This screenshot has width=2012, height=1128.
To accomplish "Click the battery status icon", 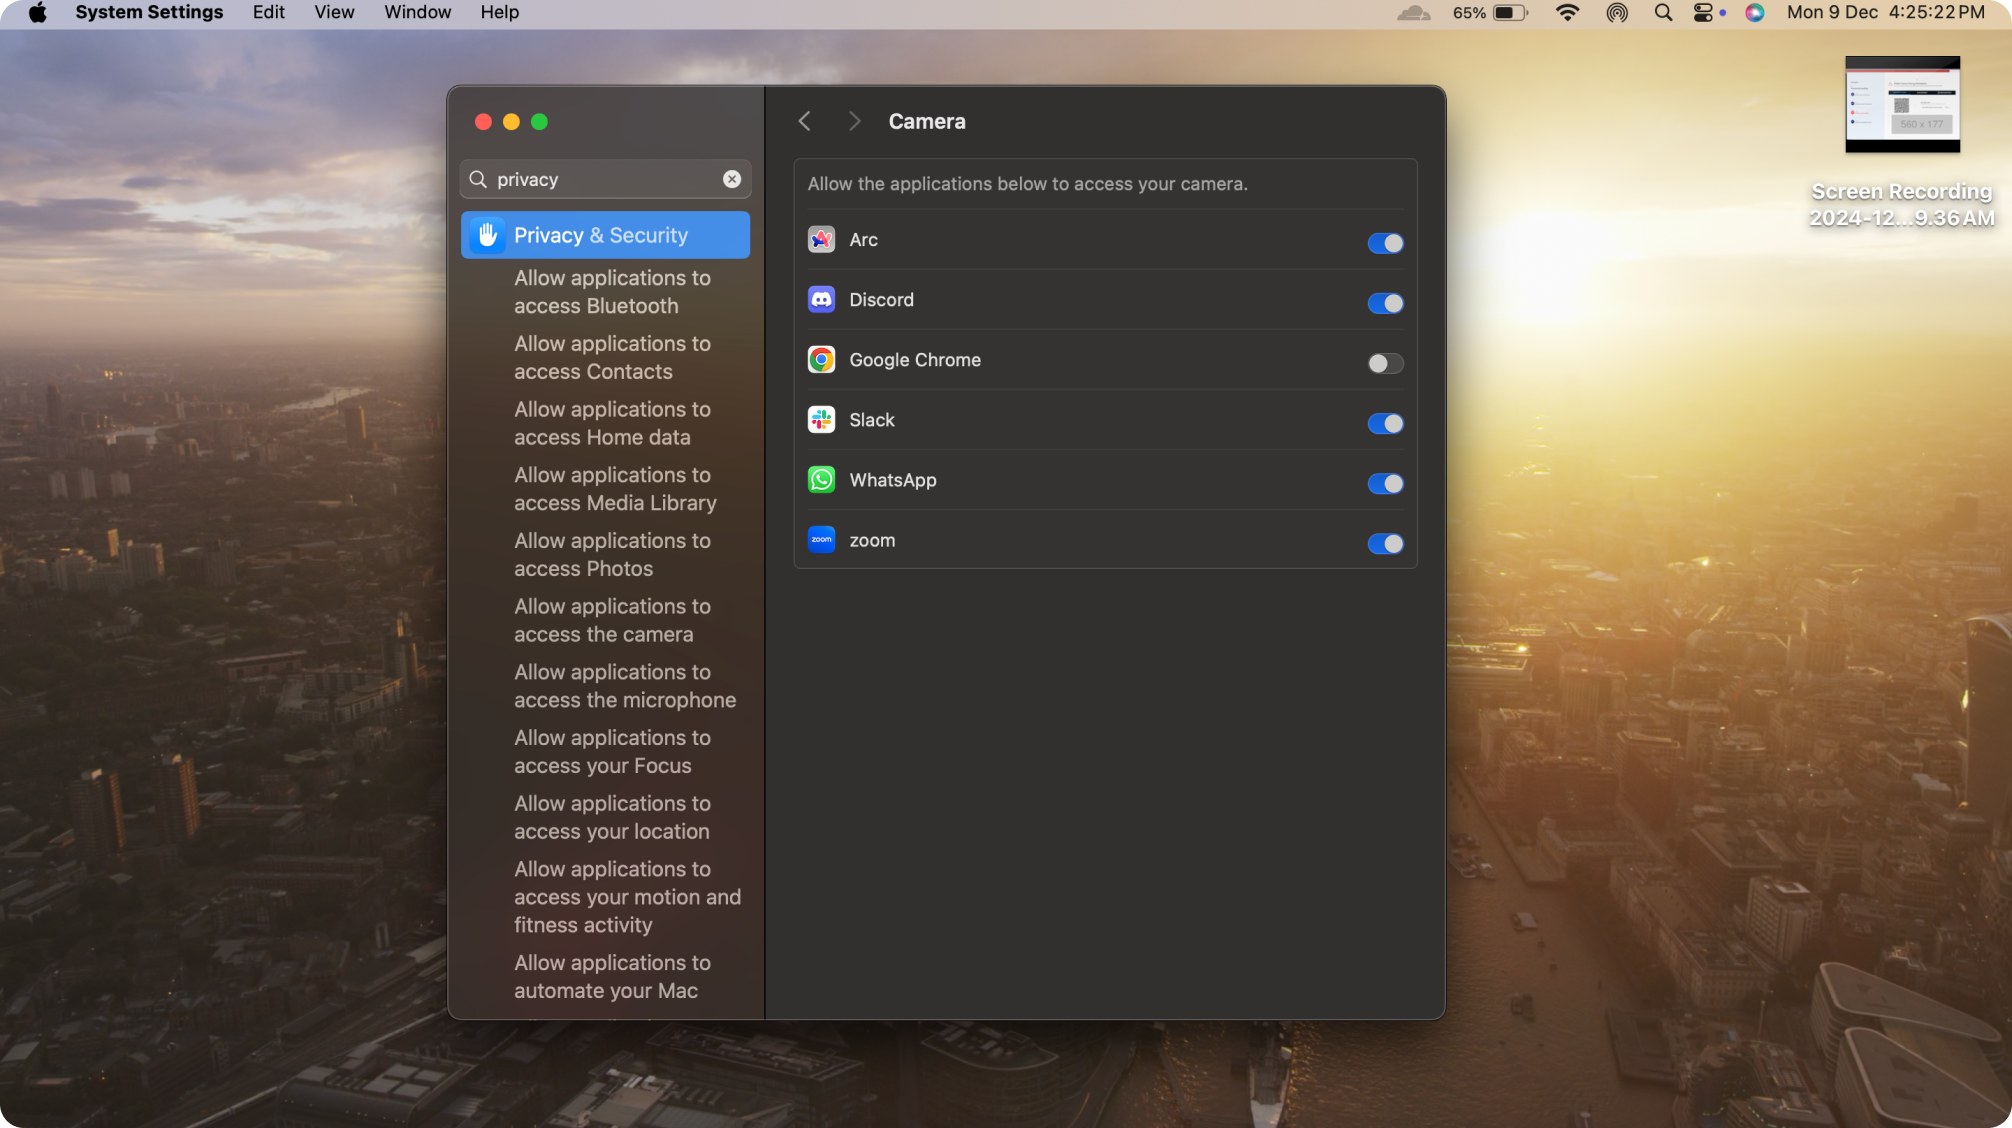I will point(1510,13).
